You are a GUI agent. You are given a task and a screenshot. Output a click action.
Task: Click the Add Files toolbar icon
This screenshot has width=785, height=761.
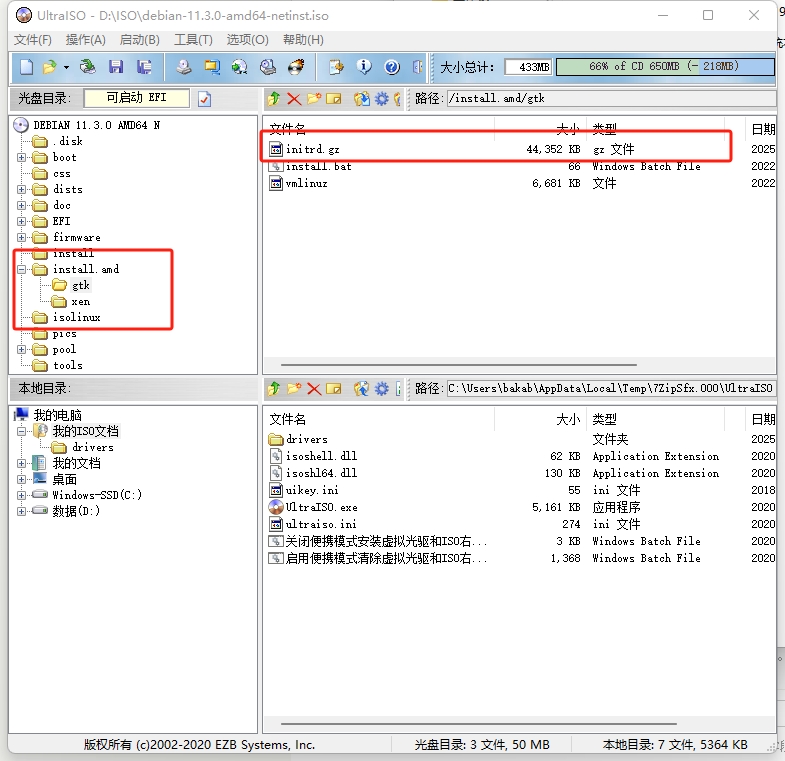point(336,67)
